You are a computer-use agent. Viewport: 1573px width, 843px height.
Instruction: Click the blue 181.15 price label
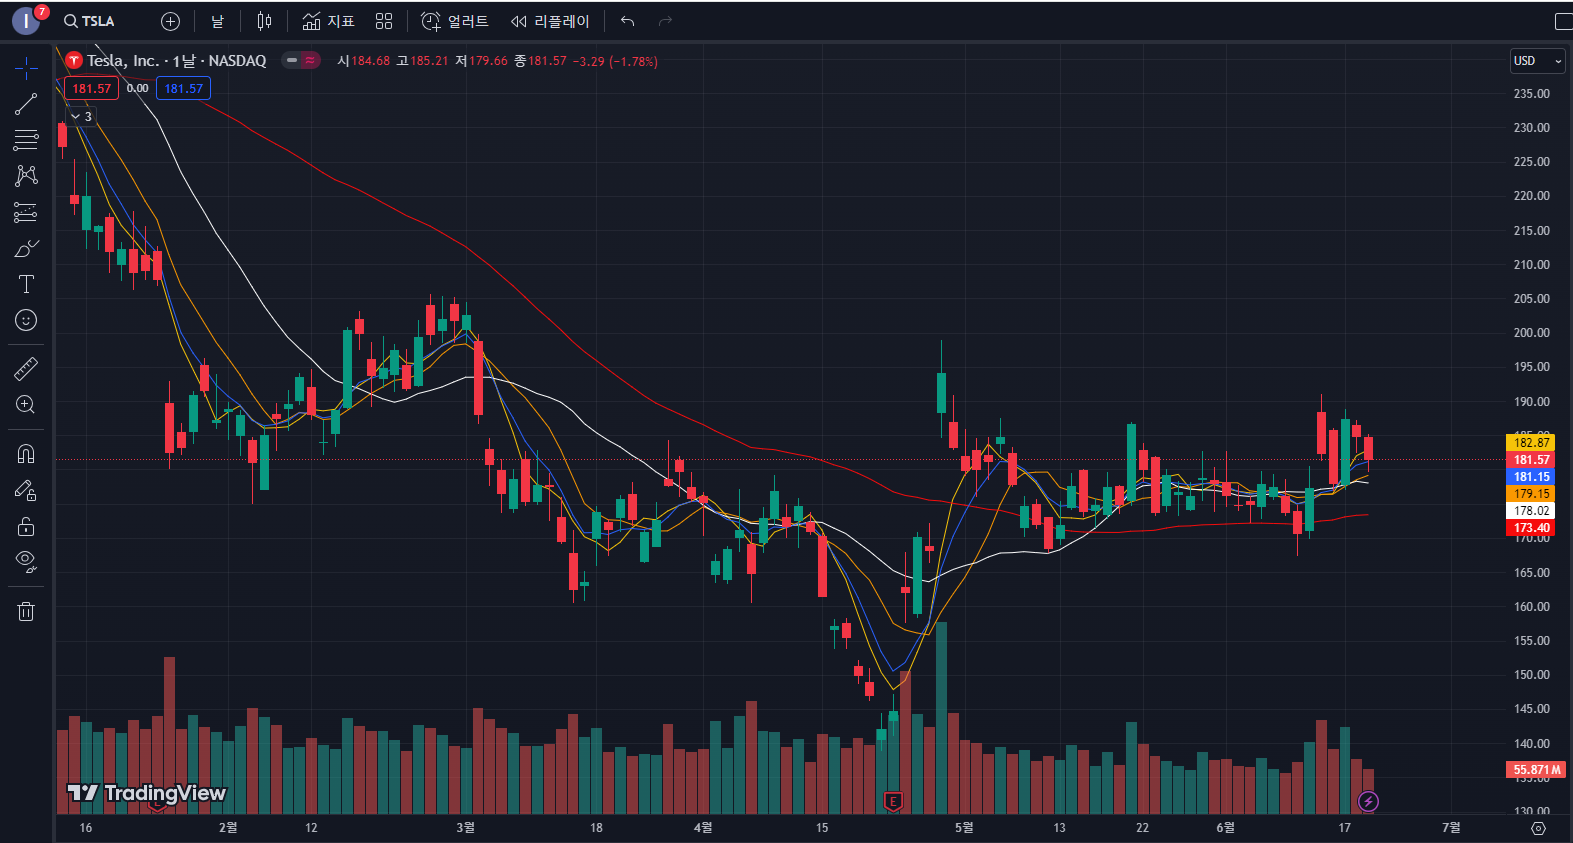1531,477
